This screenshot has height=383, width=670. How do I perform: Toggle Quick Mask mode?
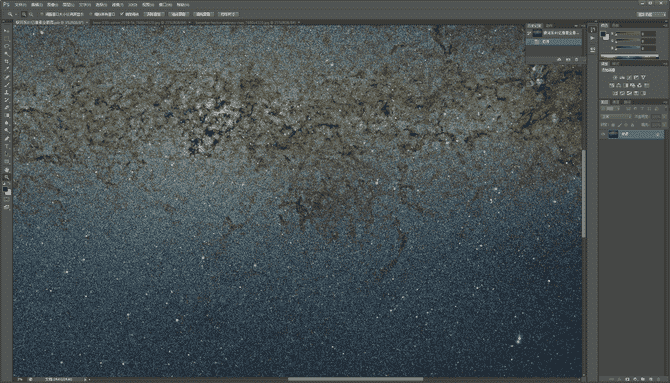(6, 199)
